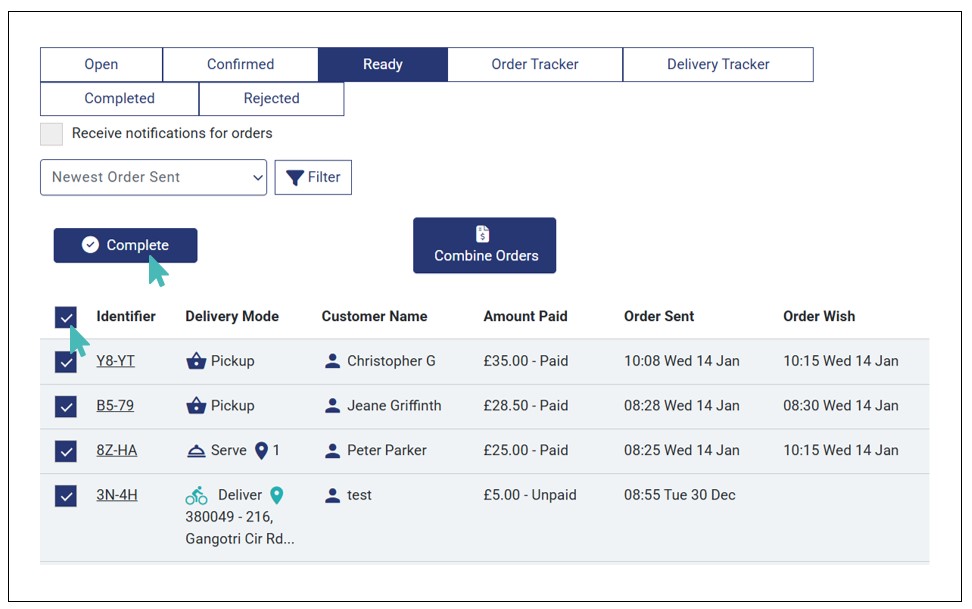
Task: Click the teal address pin beside Deliver
Action: coord(277,495)
